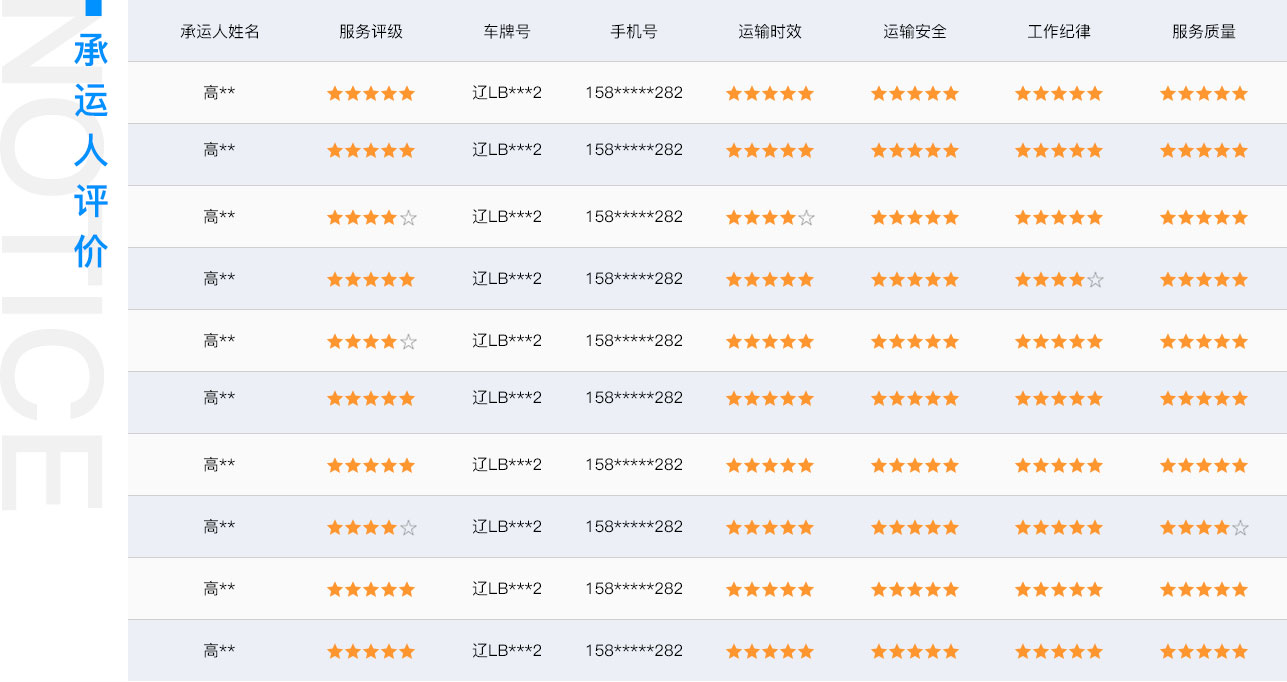Select the 工作纪律 column header

point(1059,31)
